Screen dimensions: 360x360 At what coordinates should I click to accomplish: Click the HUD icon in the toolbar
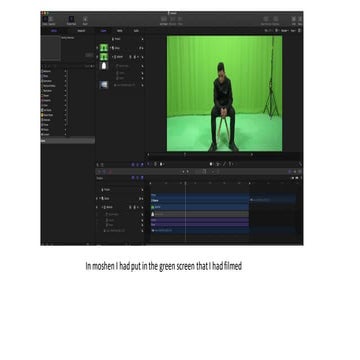294,20
